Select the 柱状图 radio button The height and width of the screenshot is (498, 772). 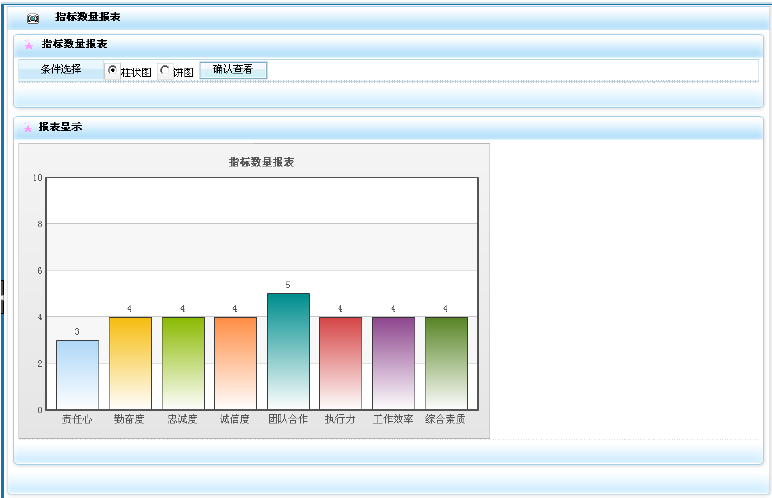click(x=112, y=70)
